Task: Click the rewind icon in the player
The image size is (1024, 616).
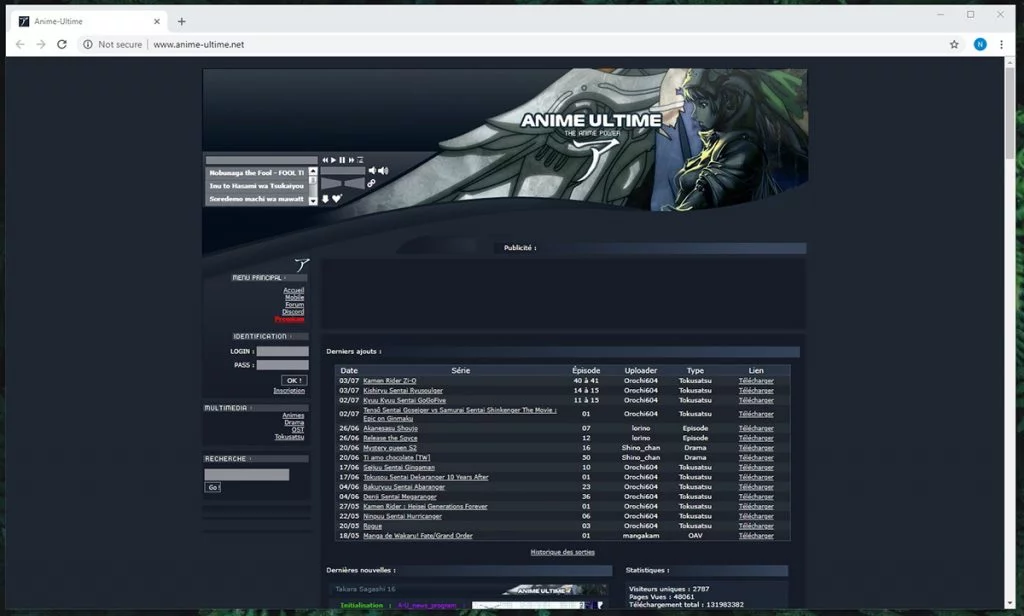Action: [x=325, y=160]
